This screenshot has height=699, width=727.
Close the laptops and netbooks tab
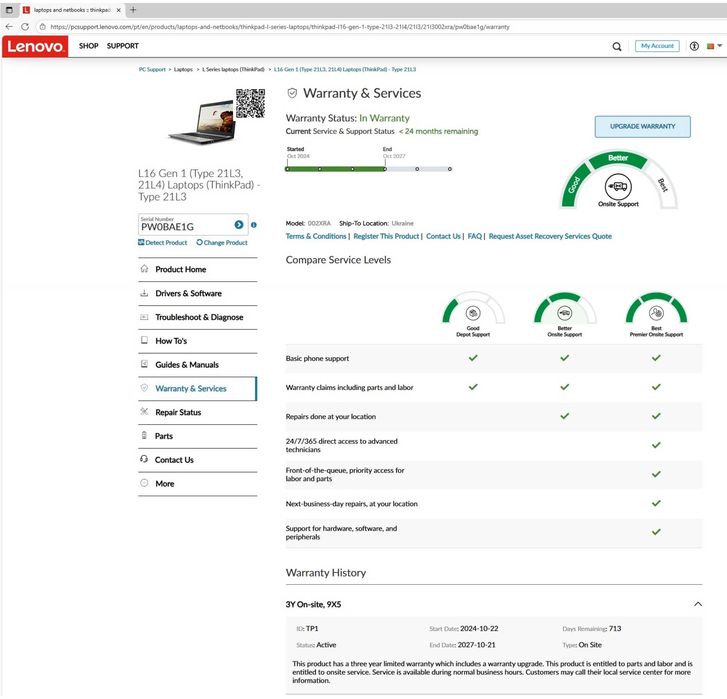(119, 10)
